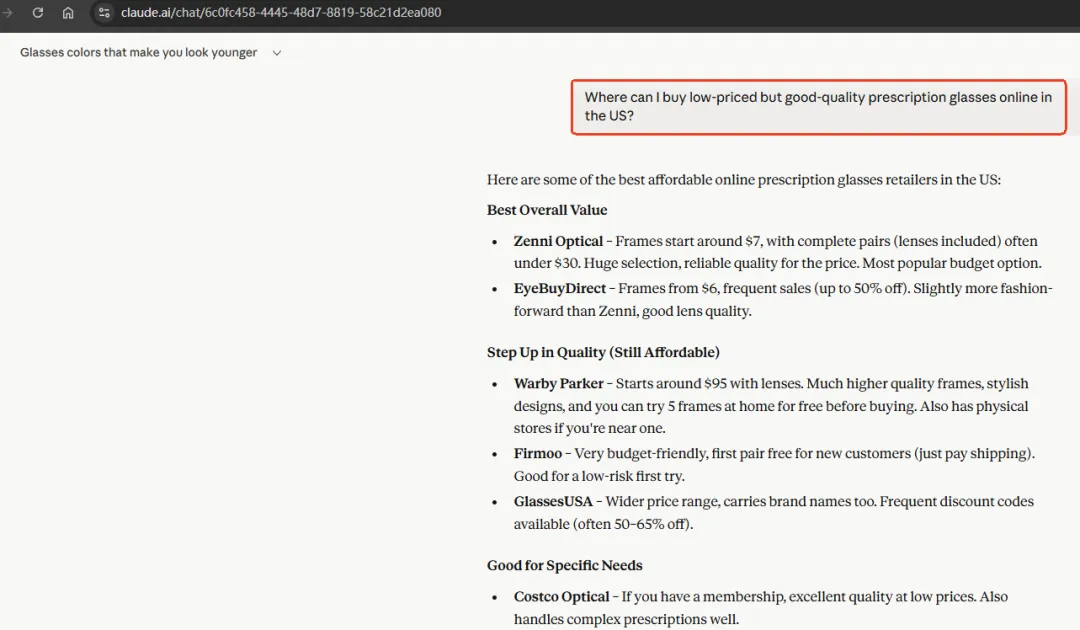Click 'Step Up in Quality (Still Affordable)' heading
This screenshot has height=630, width=1080.
coord(603,352)
